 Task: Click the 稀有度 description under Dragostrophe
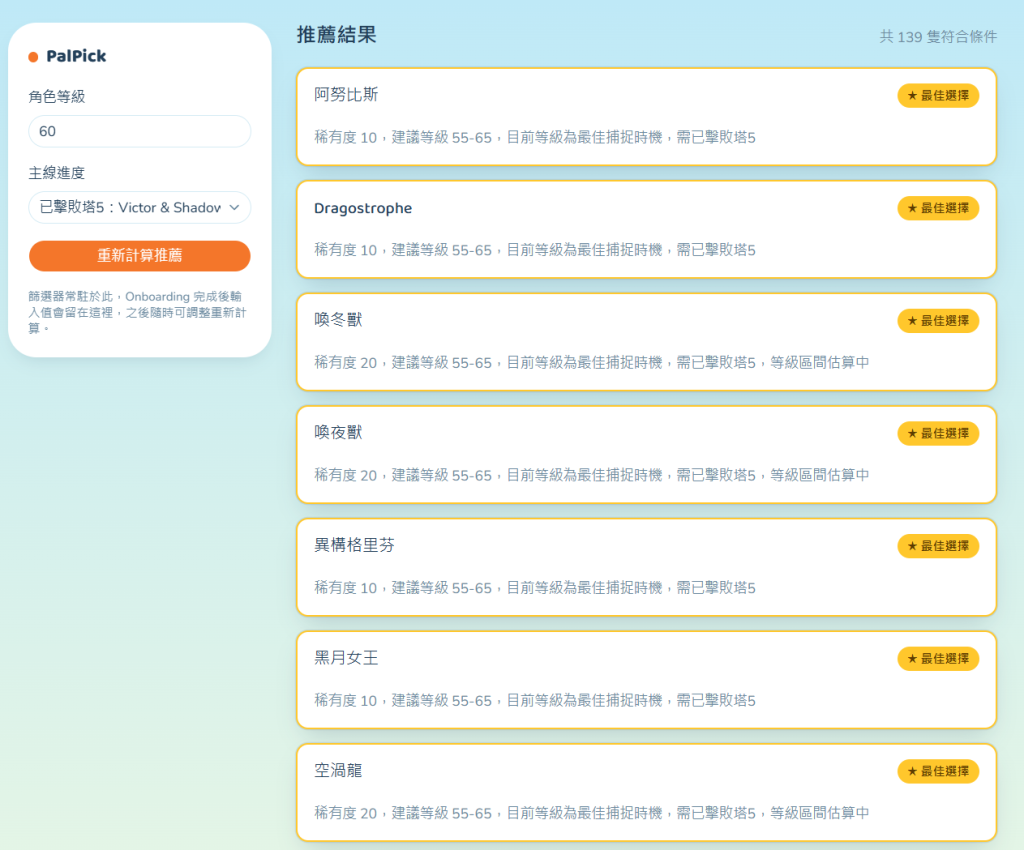pyautogui.click(x=535, y=250)
